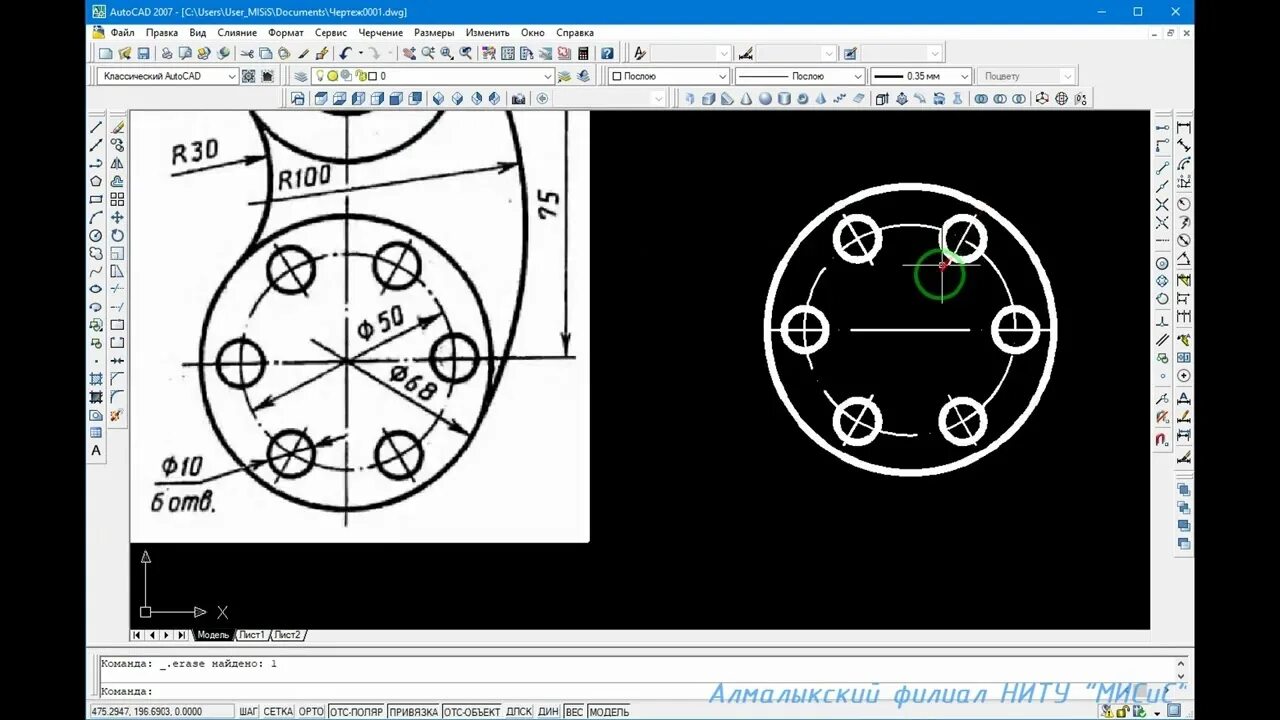Click the Zoom Realtime magnifier icon

[x=428, y=53]
